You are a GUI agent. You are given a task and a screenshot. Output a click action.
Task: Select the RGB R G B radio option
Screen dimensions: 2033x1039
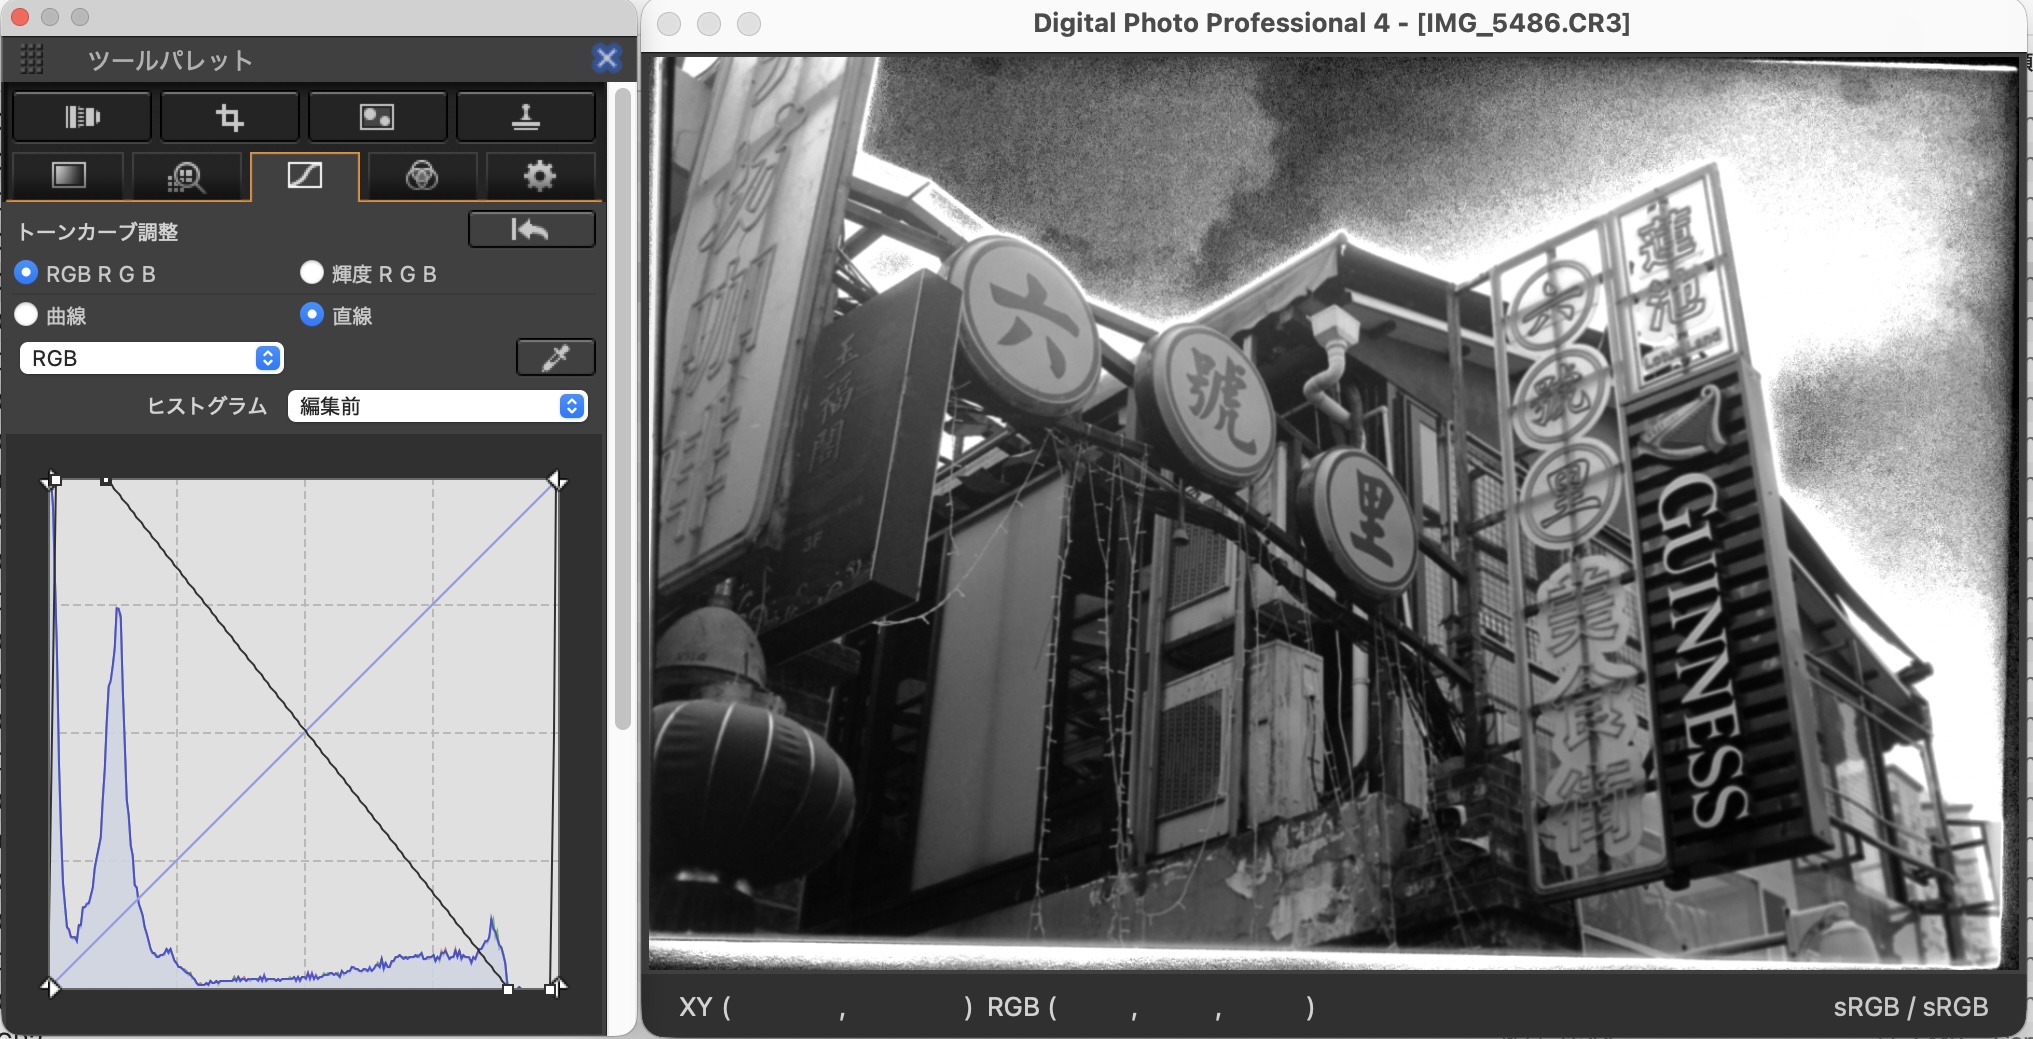pyautogui.click(x=27, y=273)
